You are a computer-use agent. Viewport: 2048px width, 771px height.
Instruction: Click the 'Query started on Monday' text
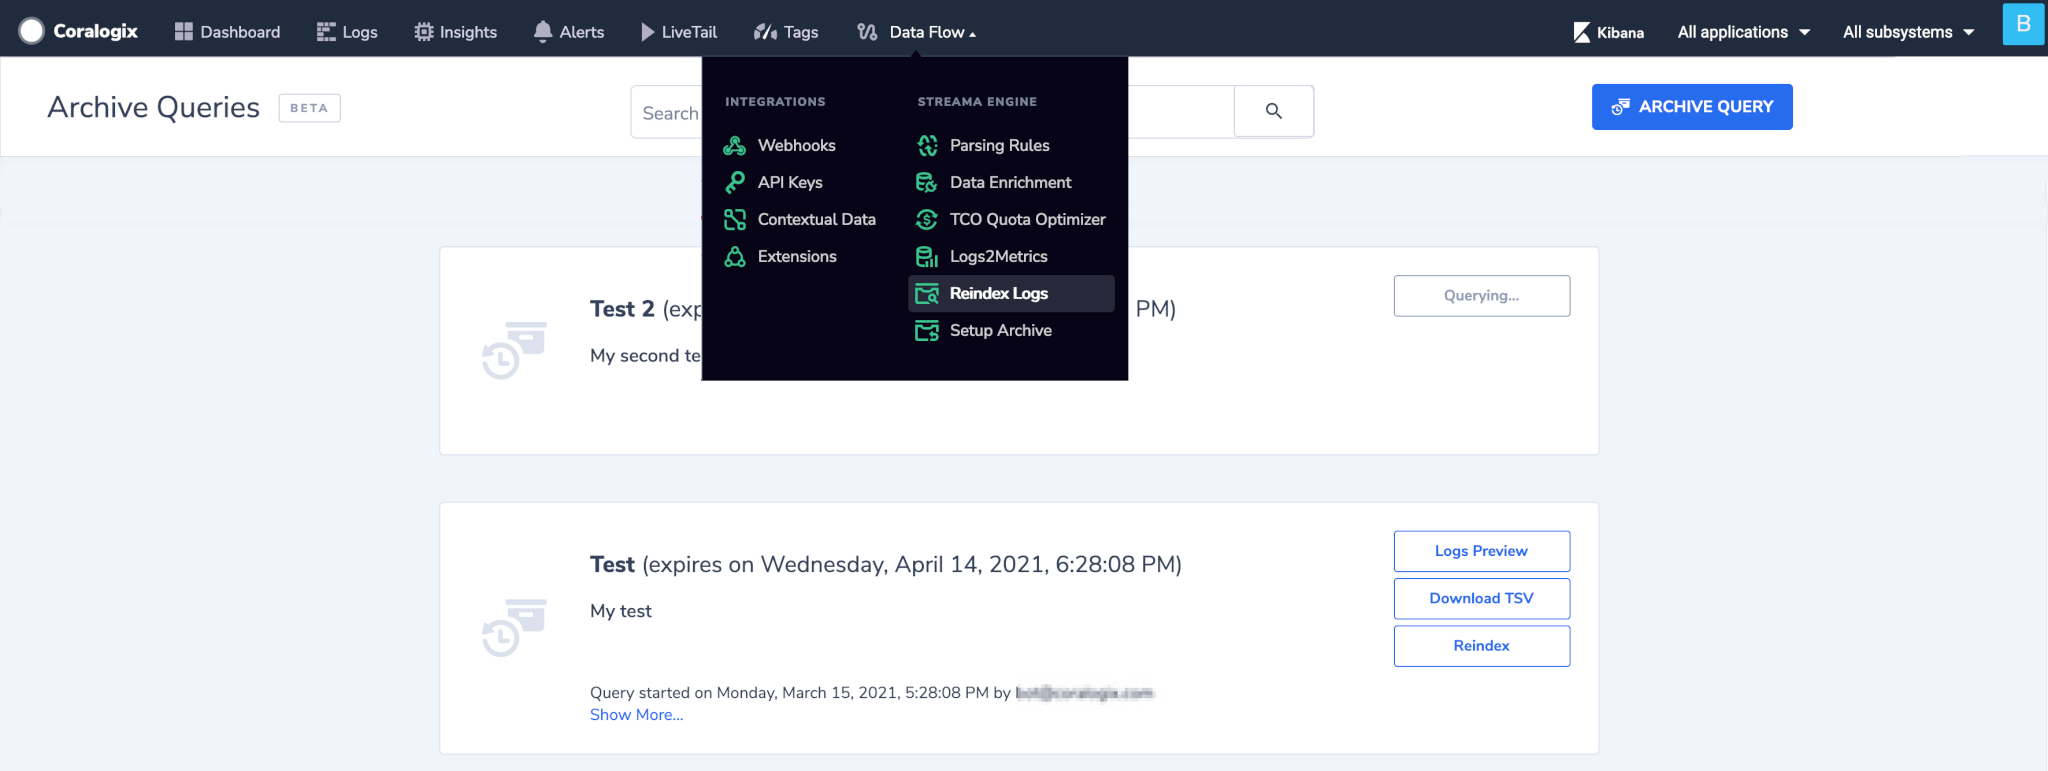(x=871, y=693)
